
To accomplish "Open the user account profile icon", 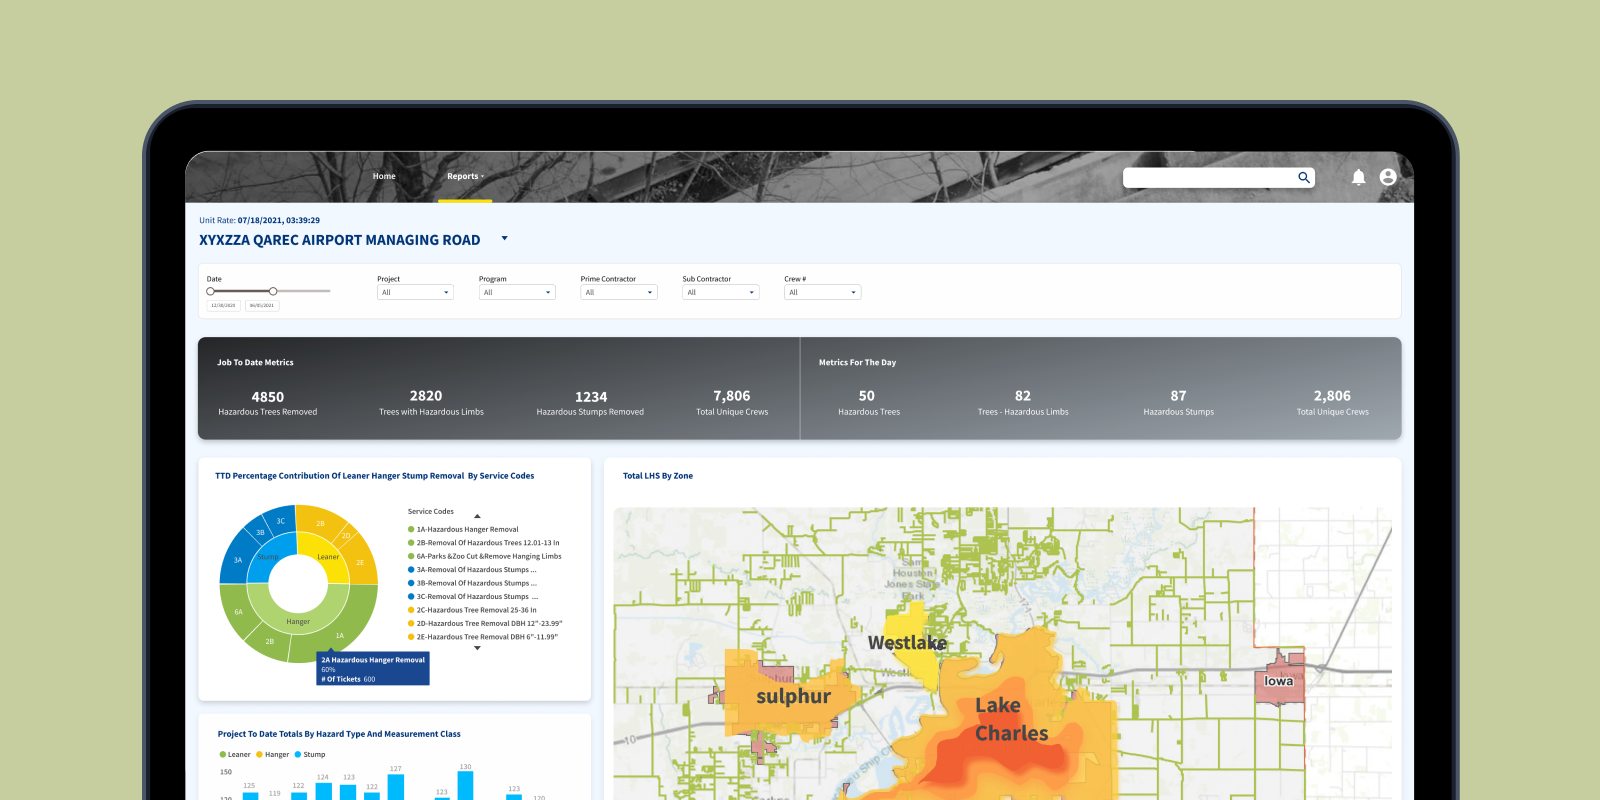I will tap(1387, 177).
